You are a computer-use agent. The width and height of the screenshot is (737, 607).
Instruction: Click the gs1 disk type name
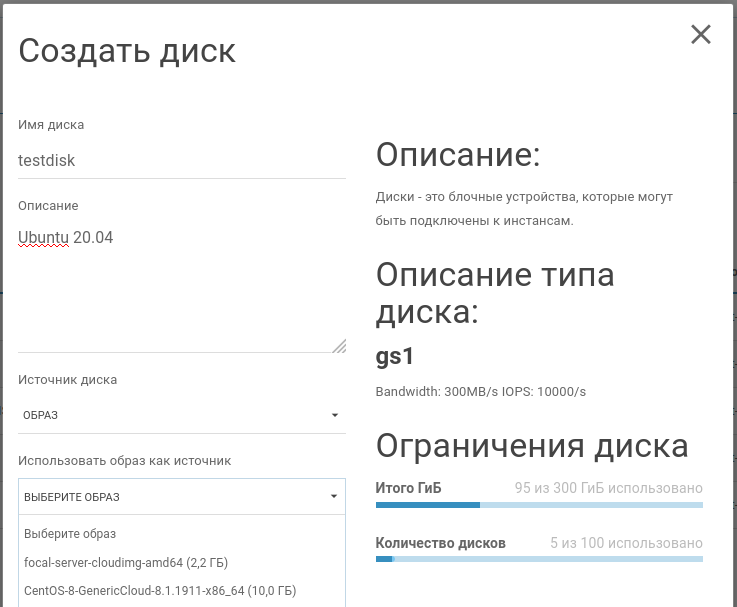[395, 356]
